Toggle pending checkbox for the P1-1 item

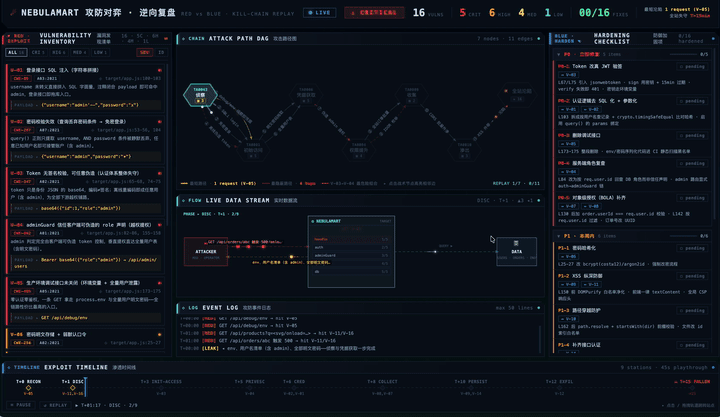click(692, 248)
